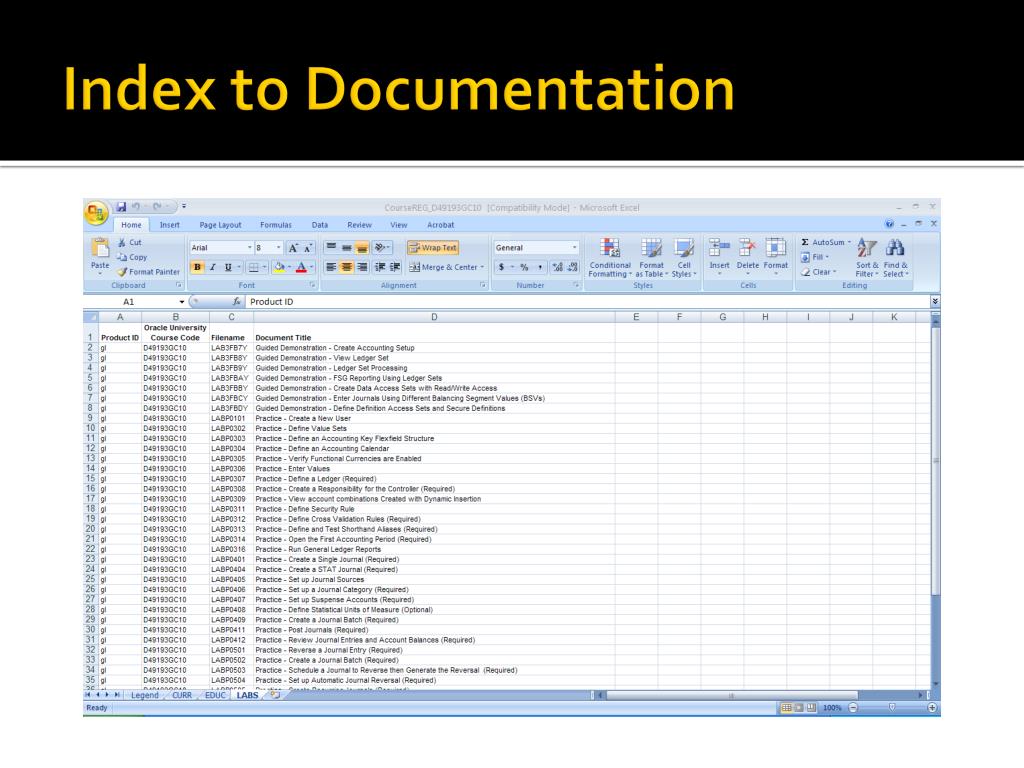Adjust the zoom slider
The width and height of the screenshot is (1024, 768).
click(x=892, y=707)
